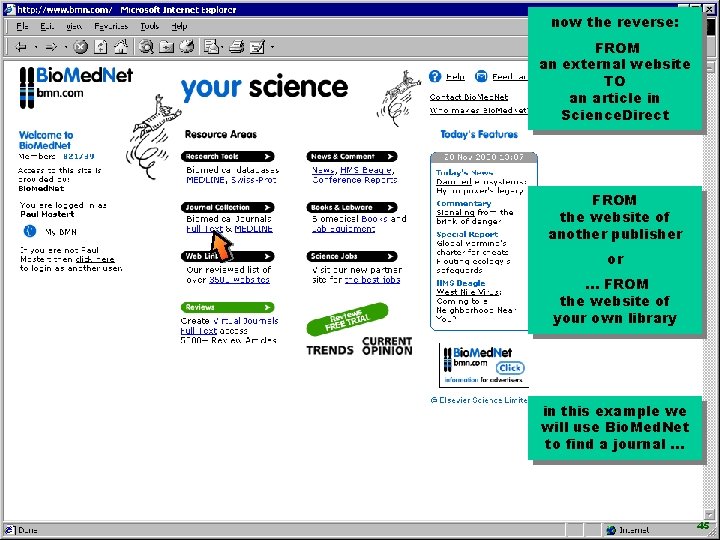The image size is (720, 540).
Task: Click the CURRENT OPINION logo
Action: pyautogui.click(x=387, y=346)
